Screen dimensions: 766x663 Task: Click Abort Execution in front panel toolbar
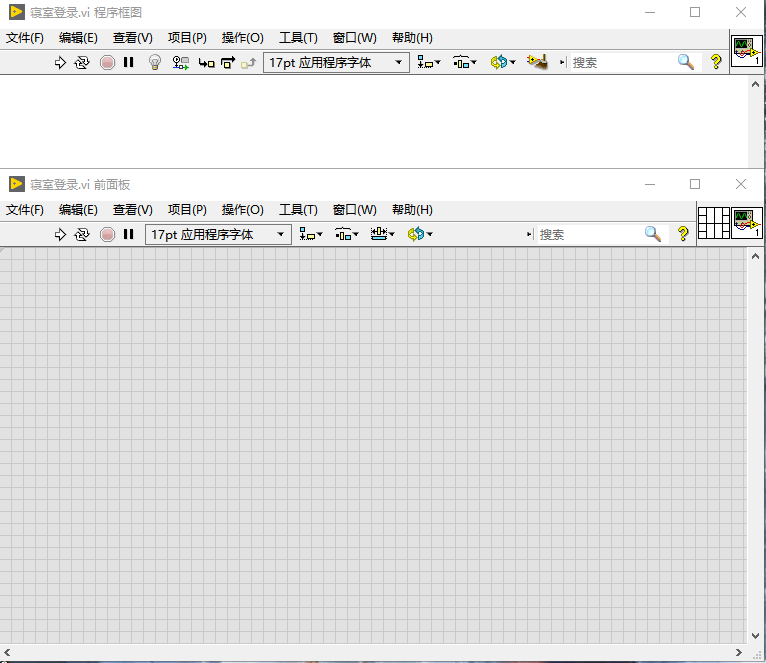point(107,235)
